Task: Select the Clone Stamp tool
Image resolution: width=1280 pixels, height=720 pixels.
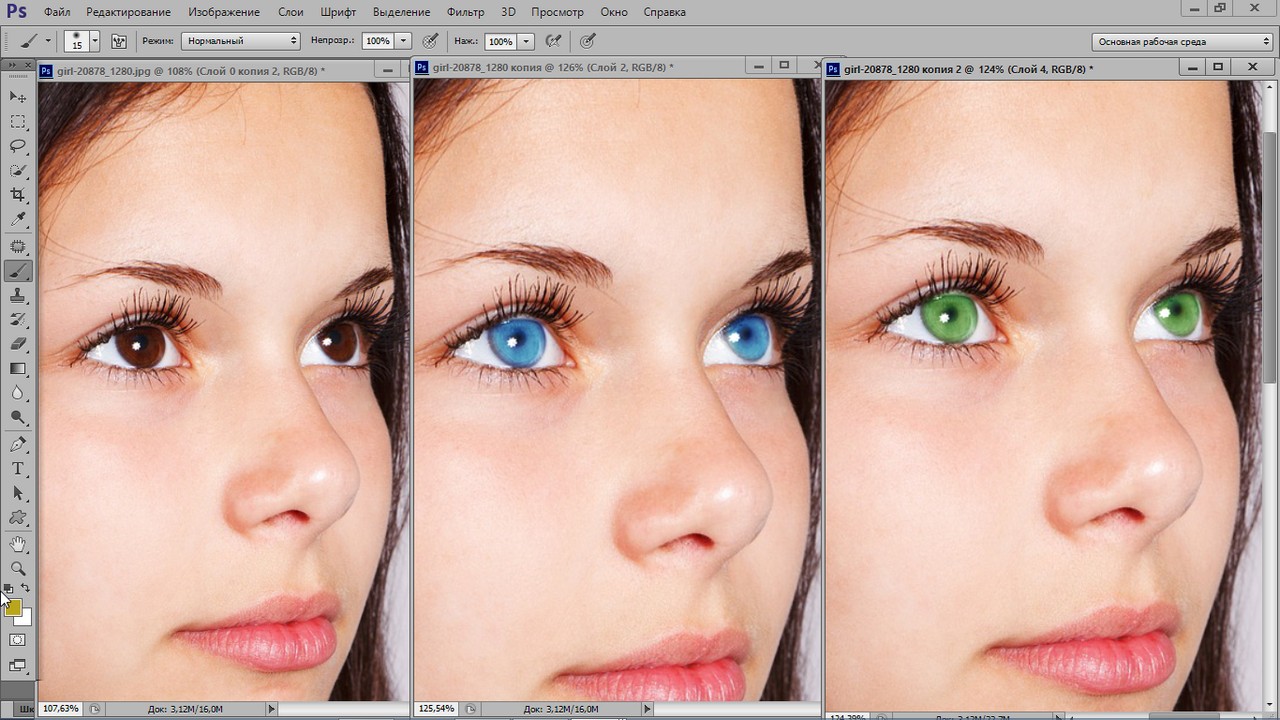Action: [18, 296]
